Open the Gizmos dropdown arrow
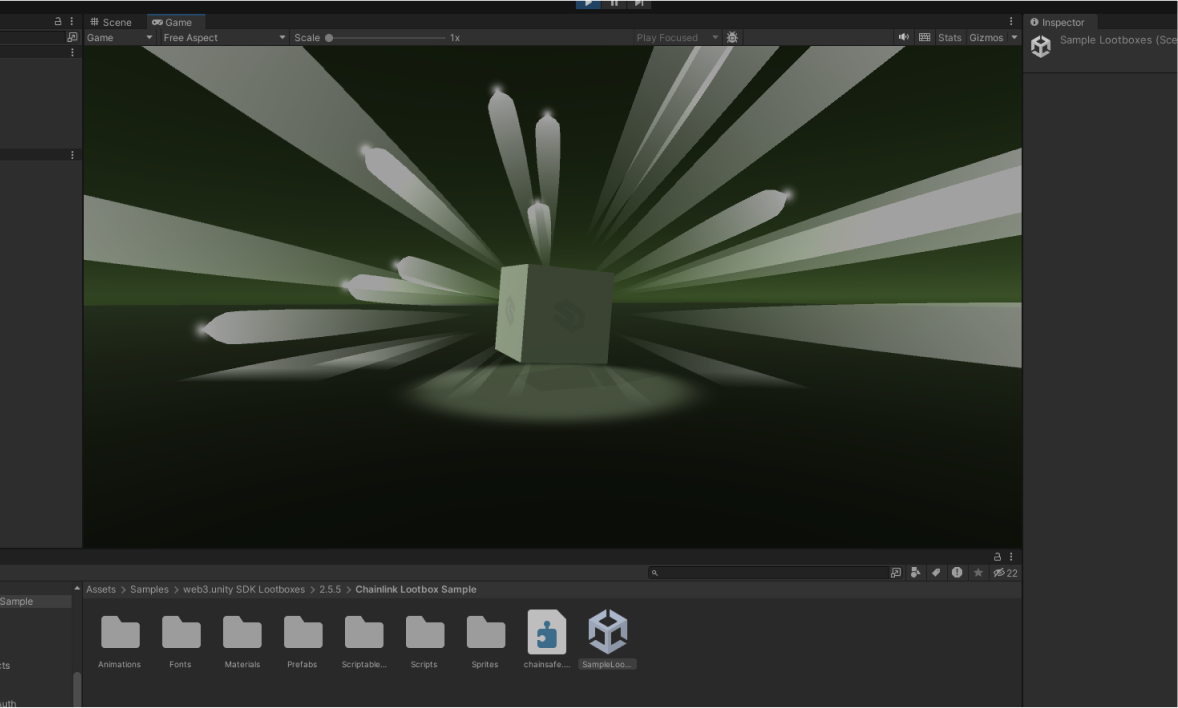The image size is (1178, 708). click(x=1014, y=38)
